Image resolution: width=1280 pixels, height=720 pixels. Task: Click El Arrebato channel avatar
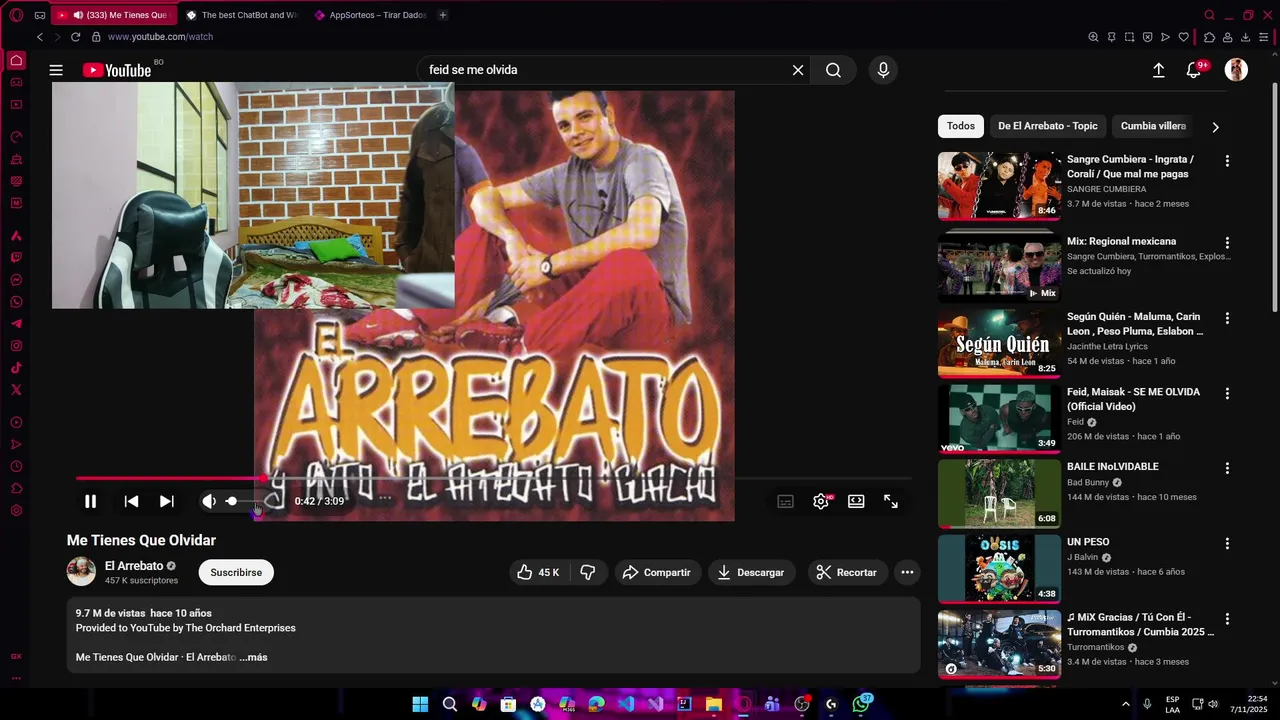click(81, 572)
